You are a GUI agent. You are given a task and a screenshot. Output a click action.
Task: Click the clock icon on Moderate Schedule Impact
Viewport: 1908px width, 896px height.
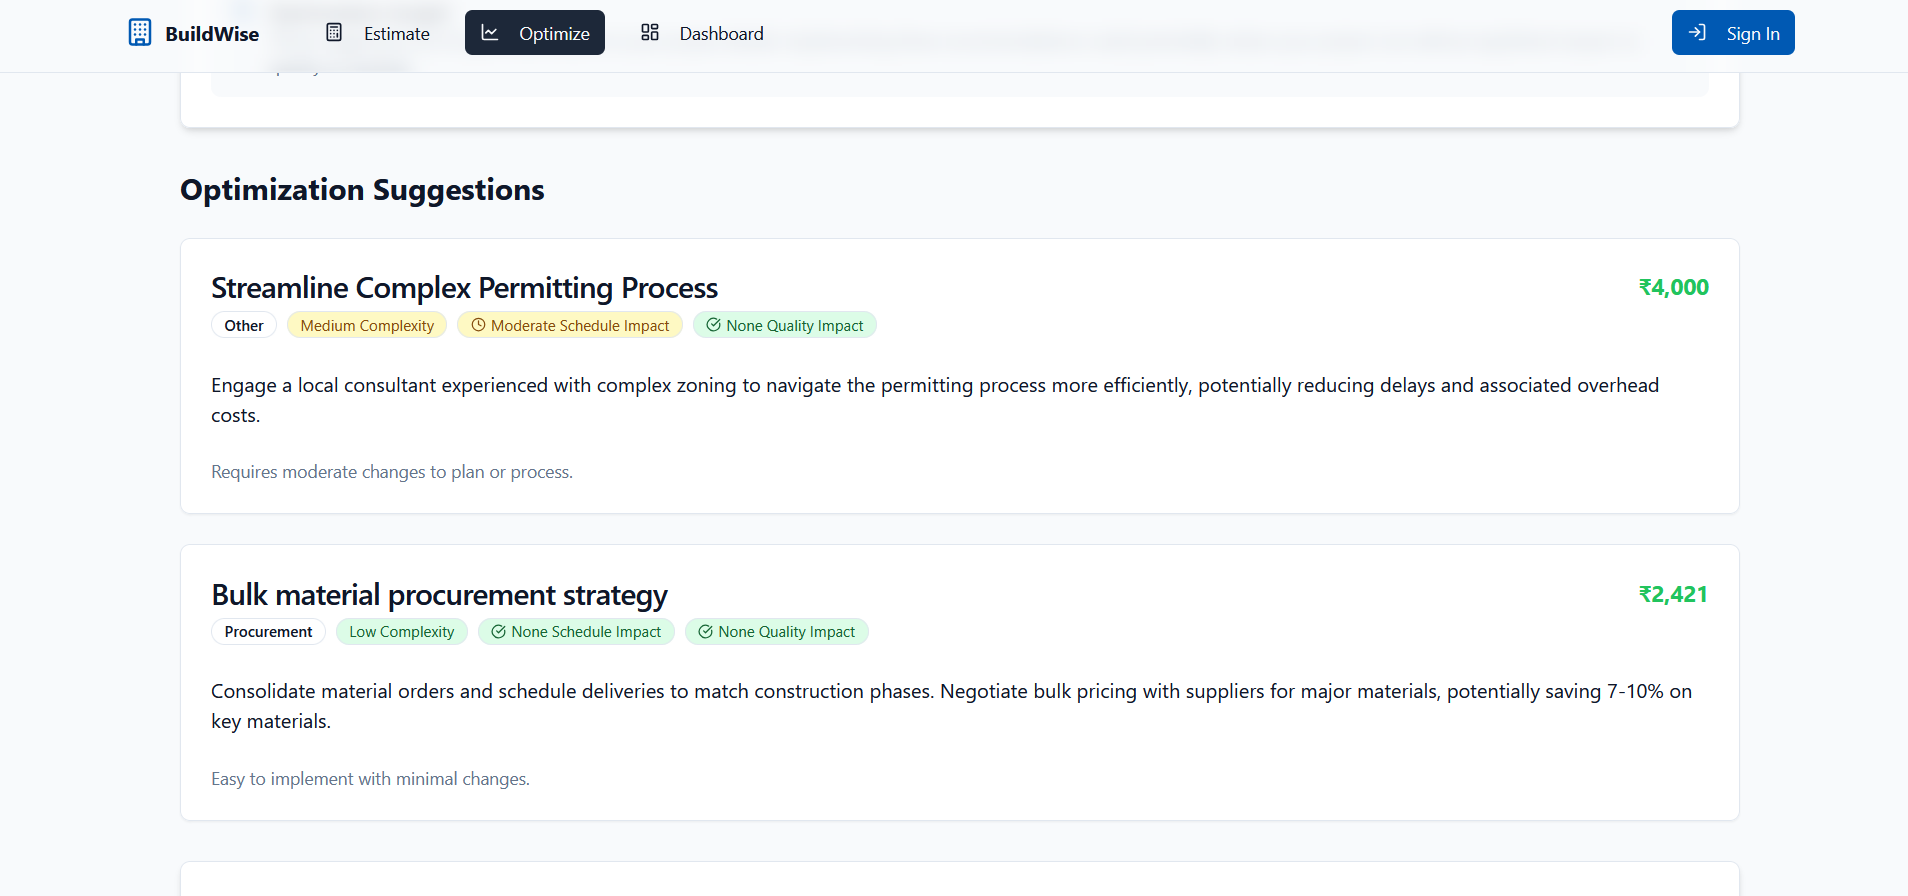coord(478,325)
